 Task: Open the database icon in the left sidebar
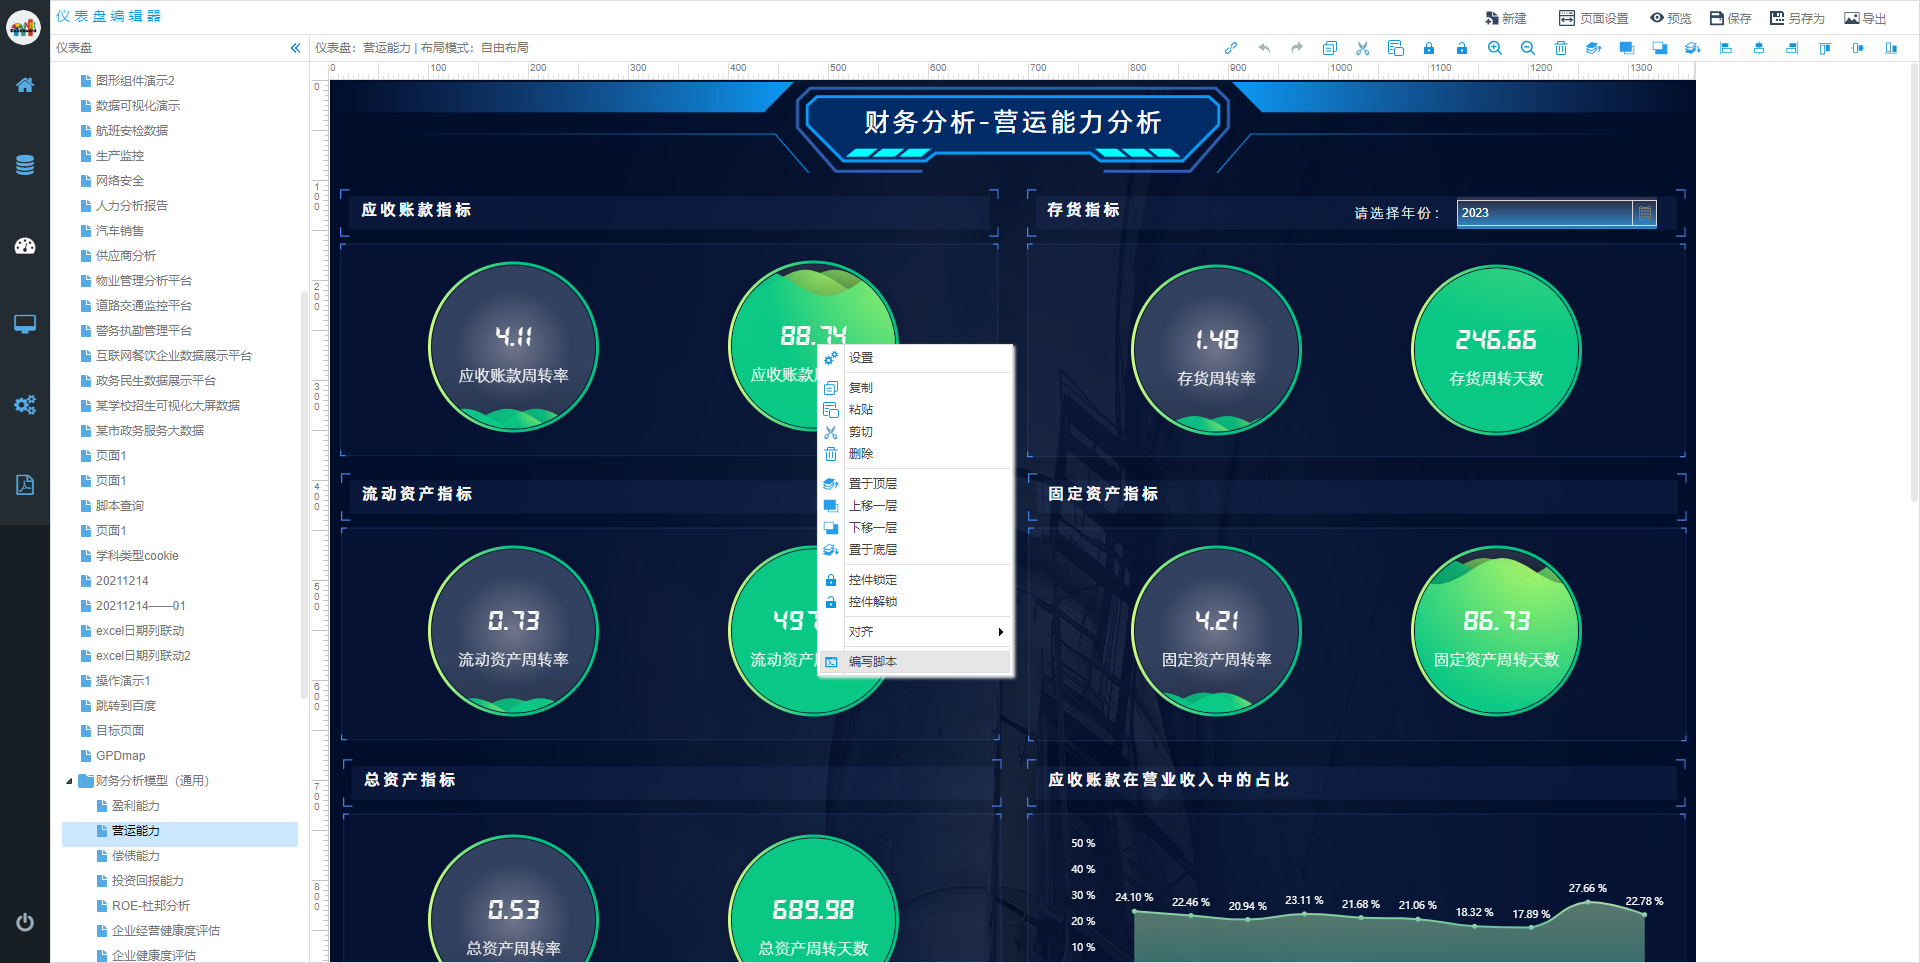pyautogui.click(x=25, y=165)
